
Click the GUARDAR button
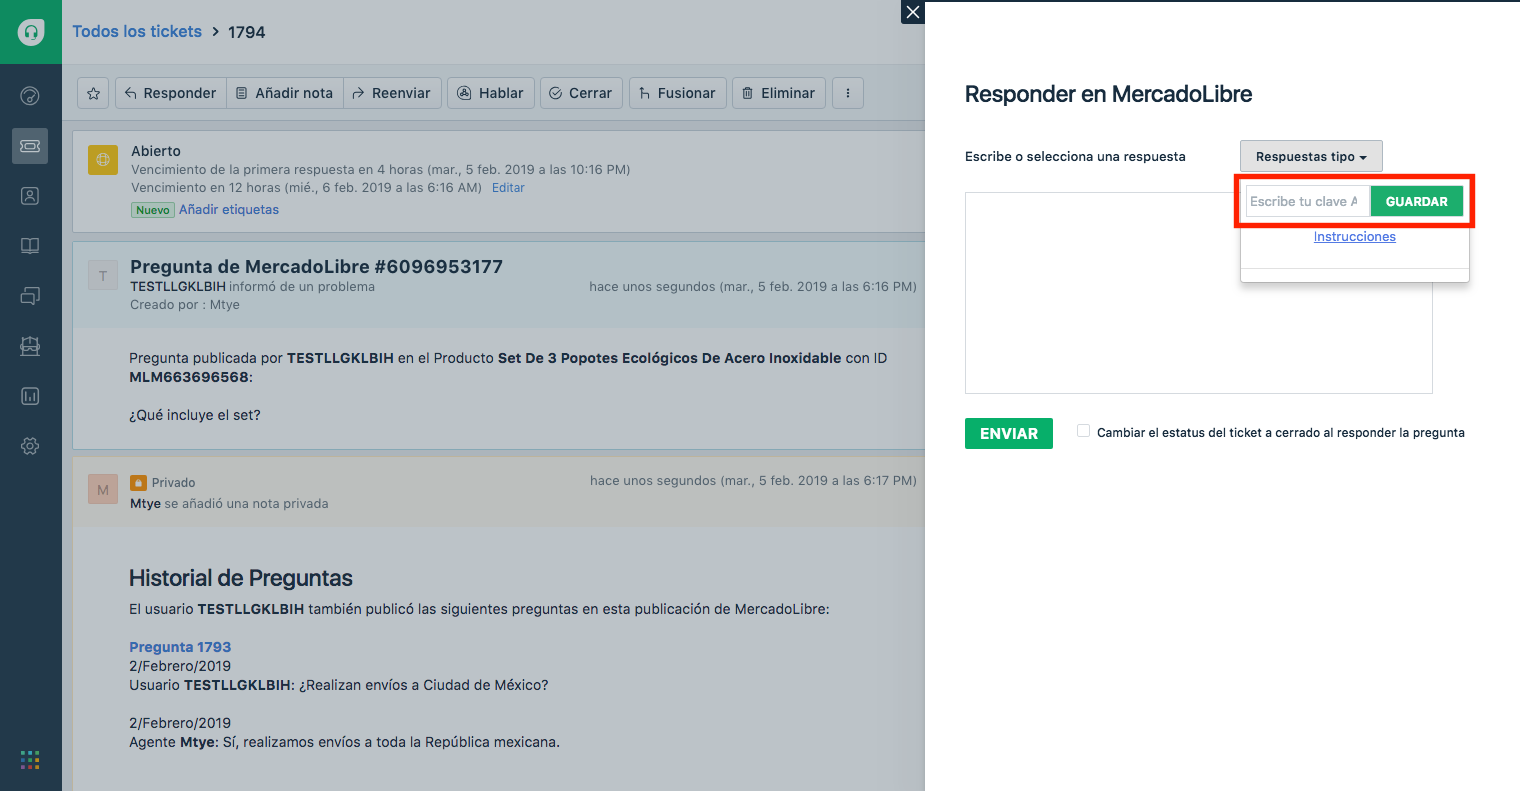(x=1416, y=201)
